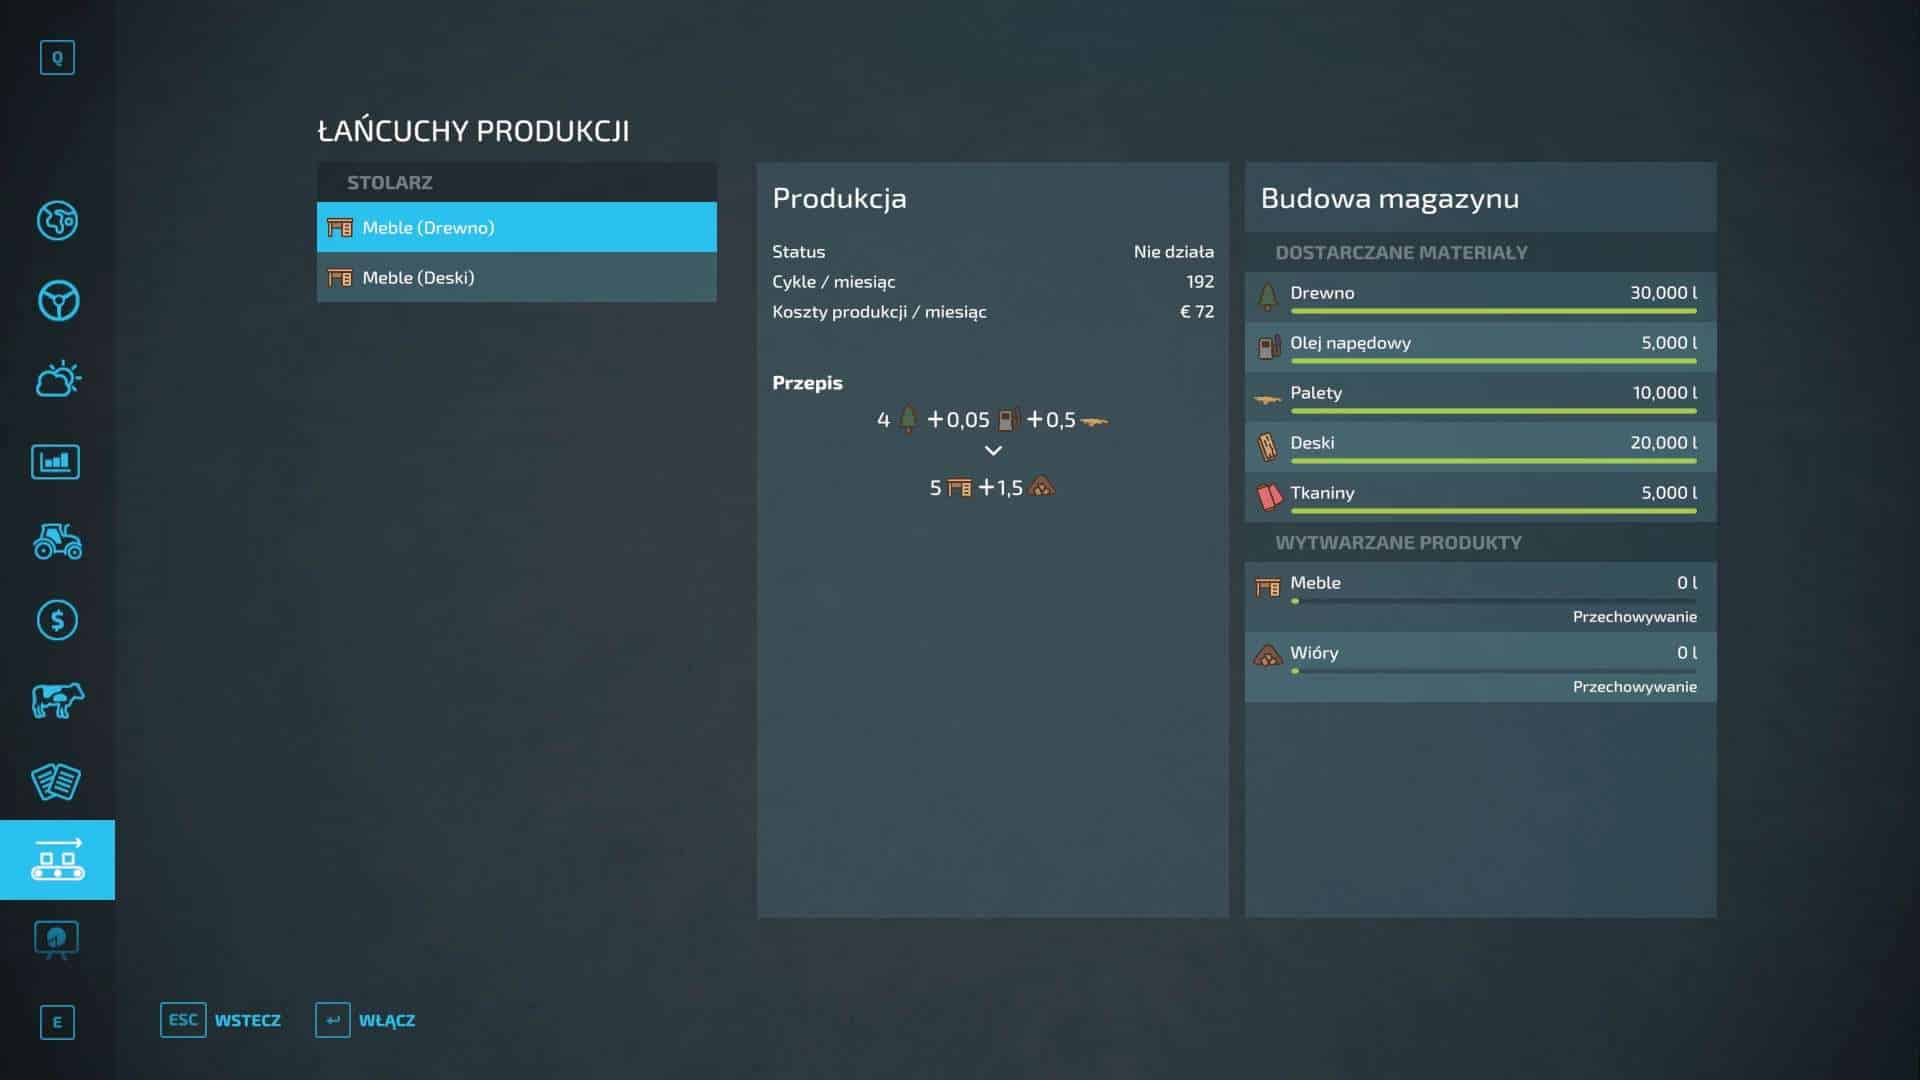The height and width of the screenshot is (1080, 1920).
Task: Click the E next page key
Action: 57,1022
